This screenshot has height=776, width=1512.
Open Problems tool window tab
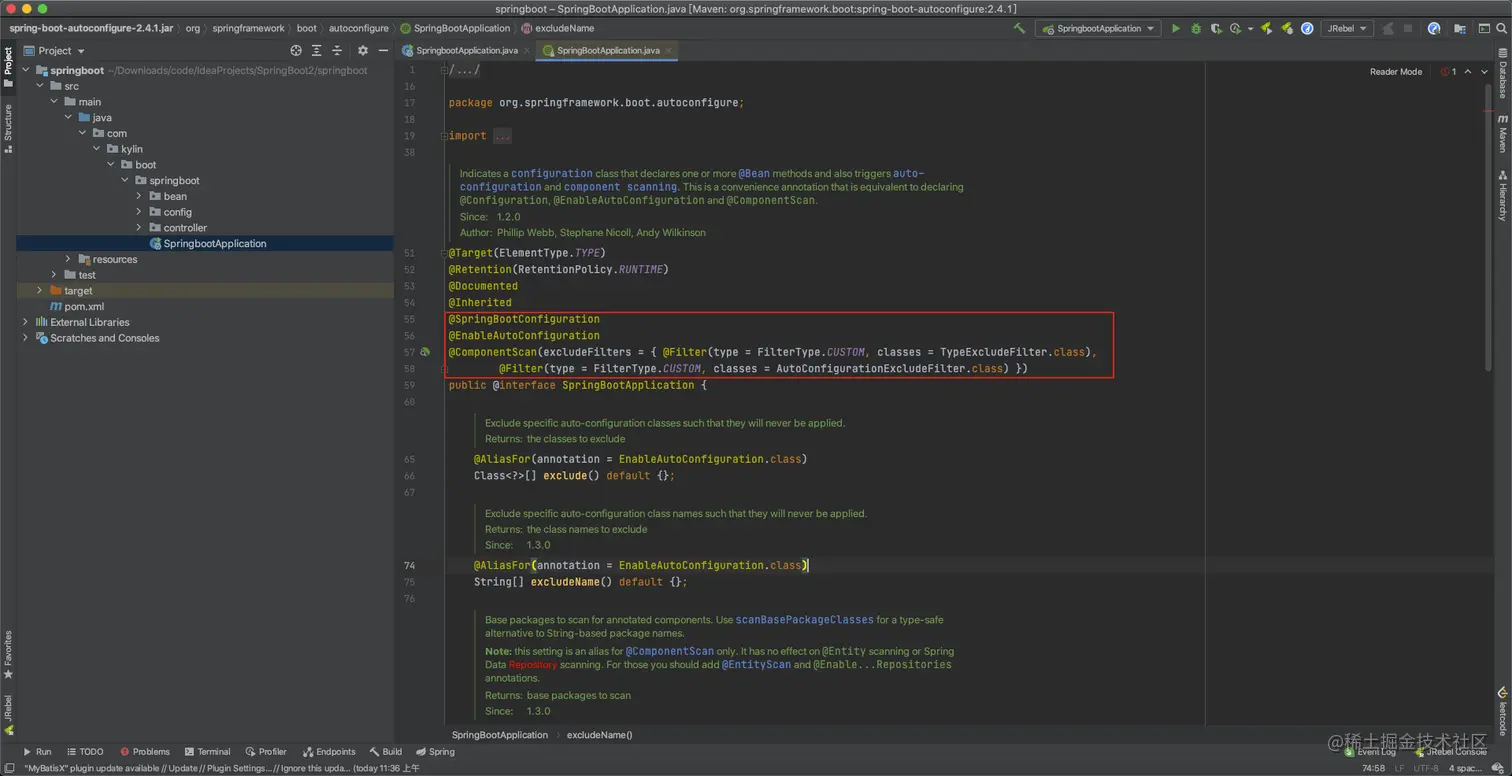[x=145, y=752]
